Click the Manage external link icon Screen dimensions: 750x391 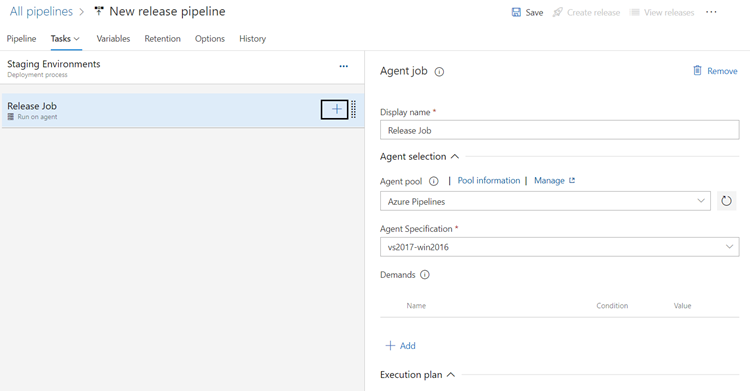click(572, 180)
